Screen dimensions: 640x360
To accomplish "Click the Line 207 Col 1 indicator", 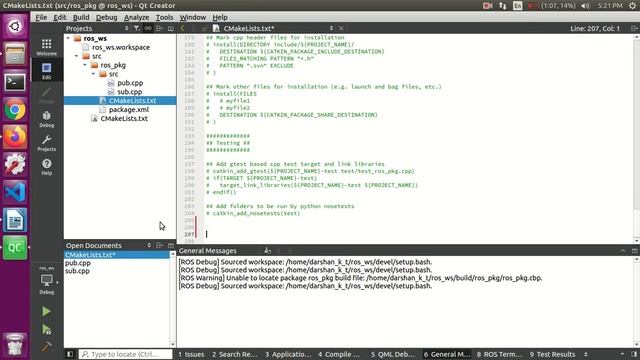I will [x=595, y=28].
